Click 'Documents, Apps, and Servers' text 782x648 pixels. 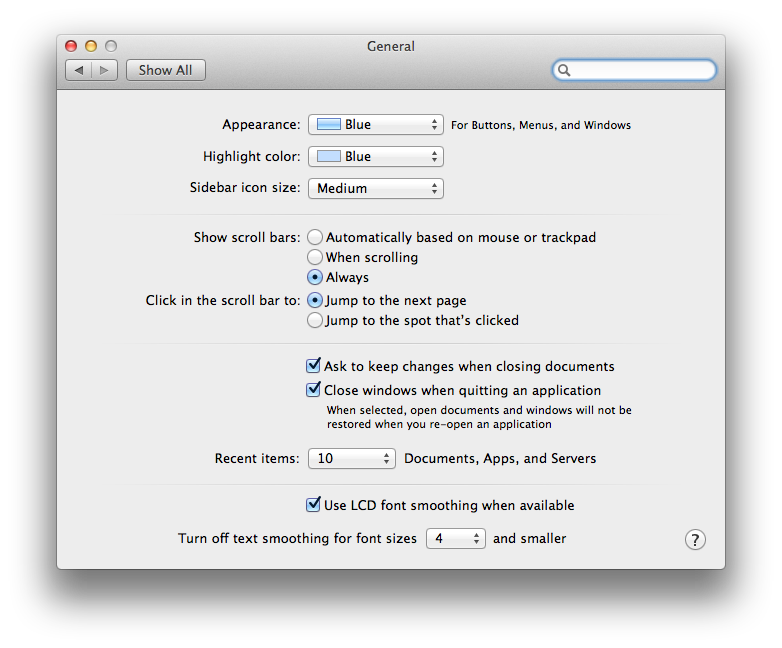coord(500,458)
